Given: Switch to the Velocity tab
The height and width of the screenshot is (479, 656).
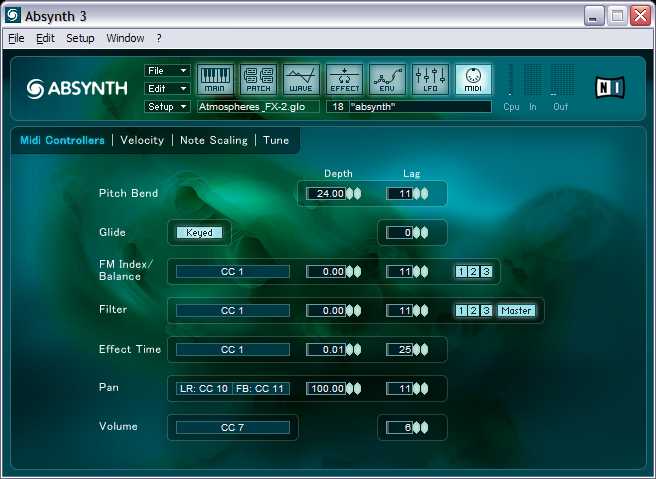Looking at the screenshot, I should pyautogui.click(x=142, y=140).
